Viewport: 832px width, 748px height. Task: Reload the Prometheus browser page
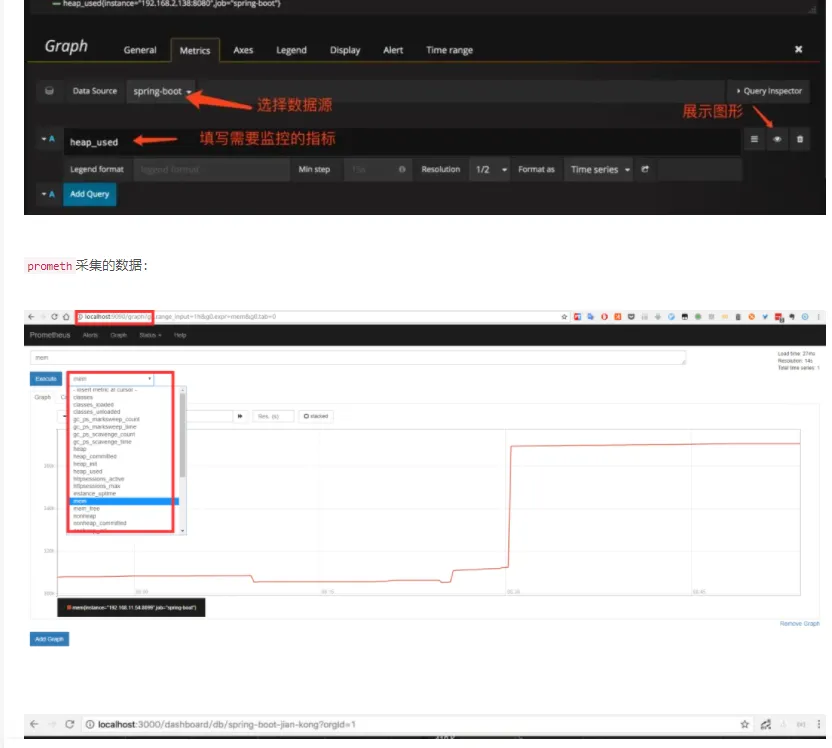[54, 317]
